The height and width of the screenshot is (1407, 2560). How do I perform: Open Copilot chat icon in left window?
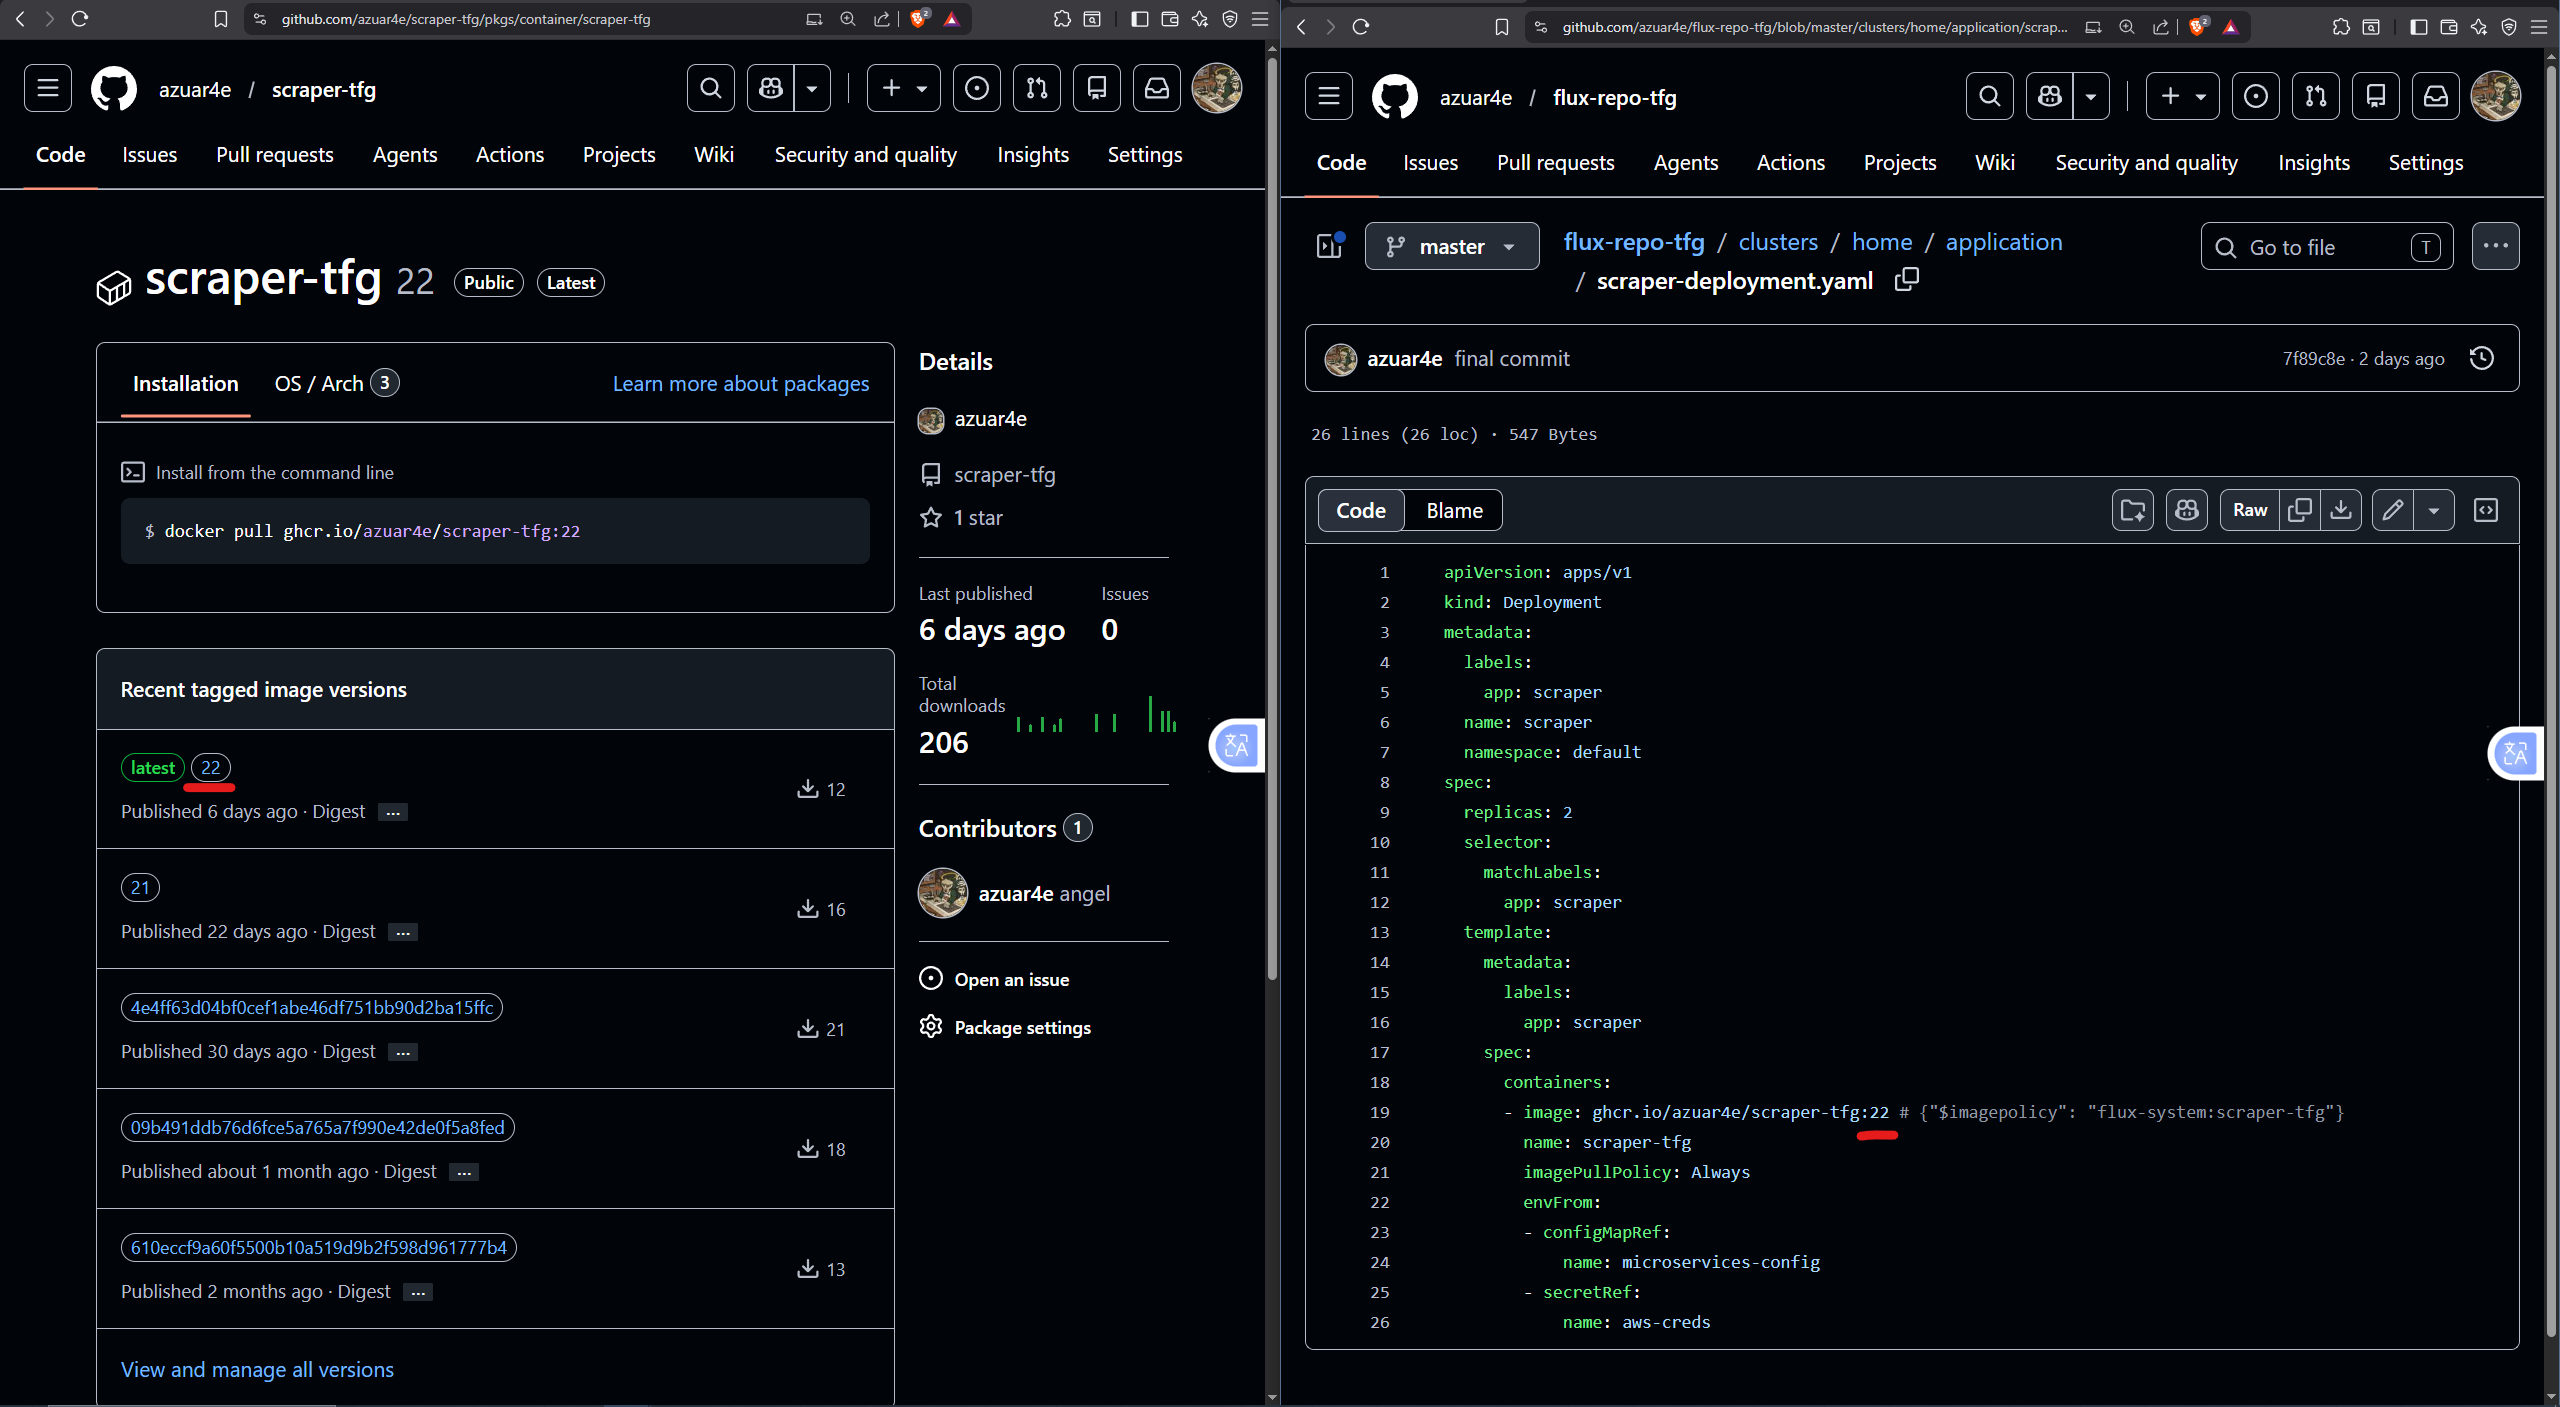[x=771, y=89]
